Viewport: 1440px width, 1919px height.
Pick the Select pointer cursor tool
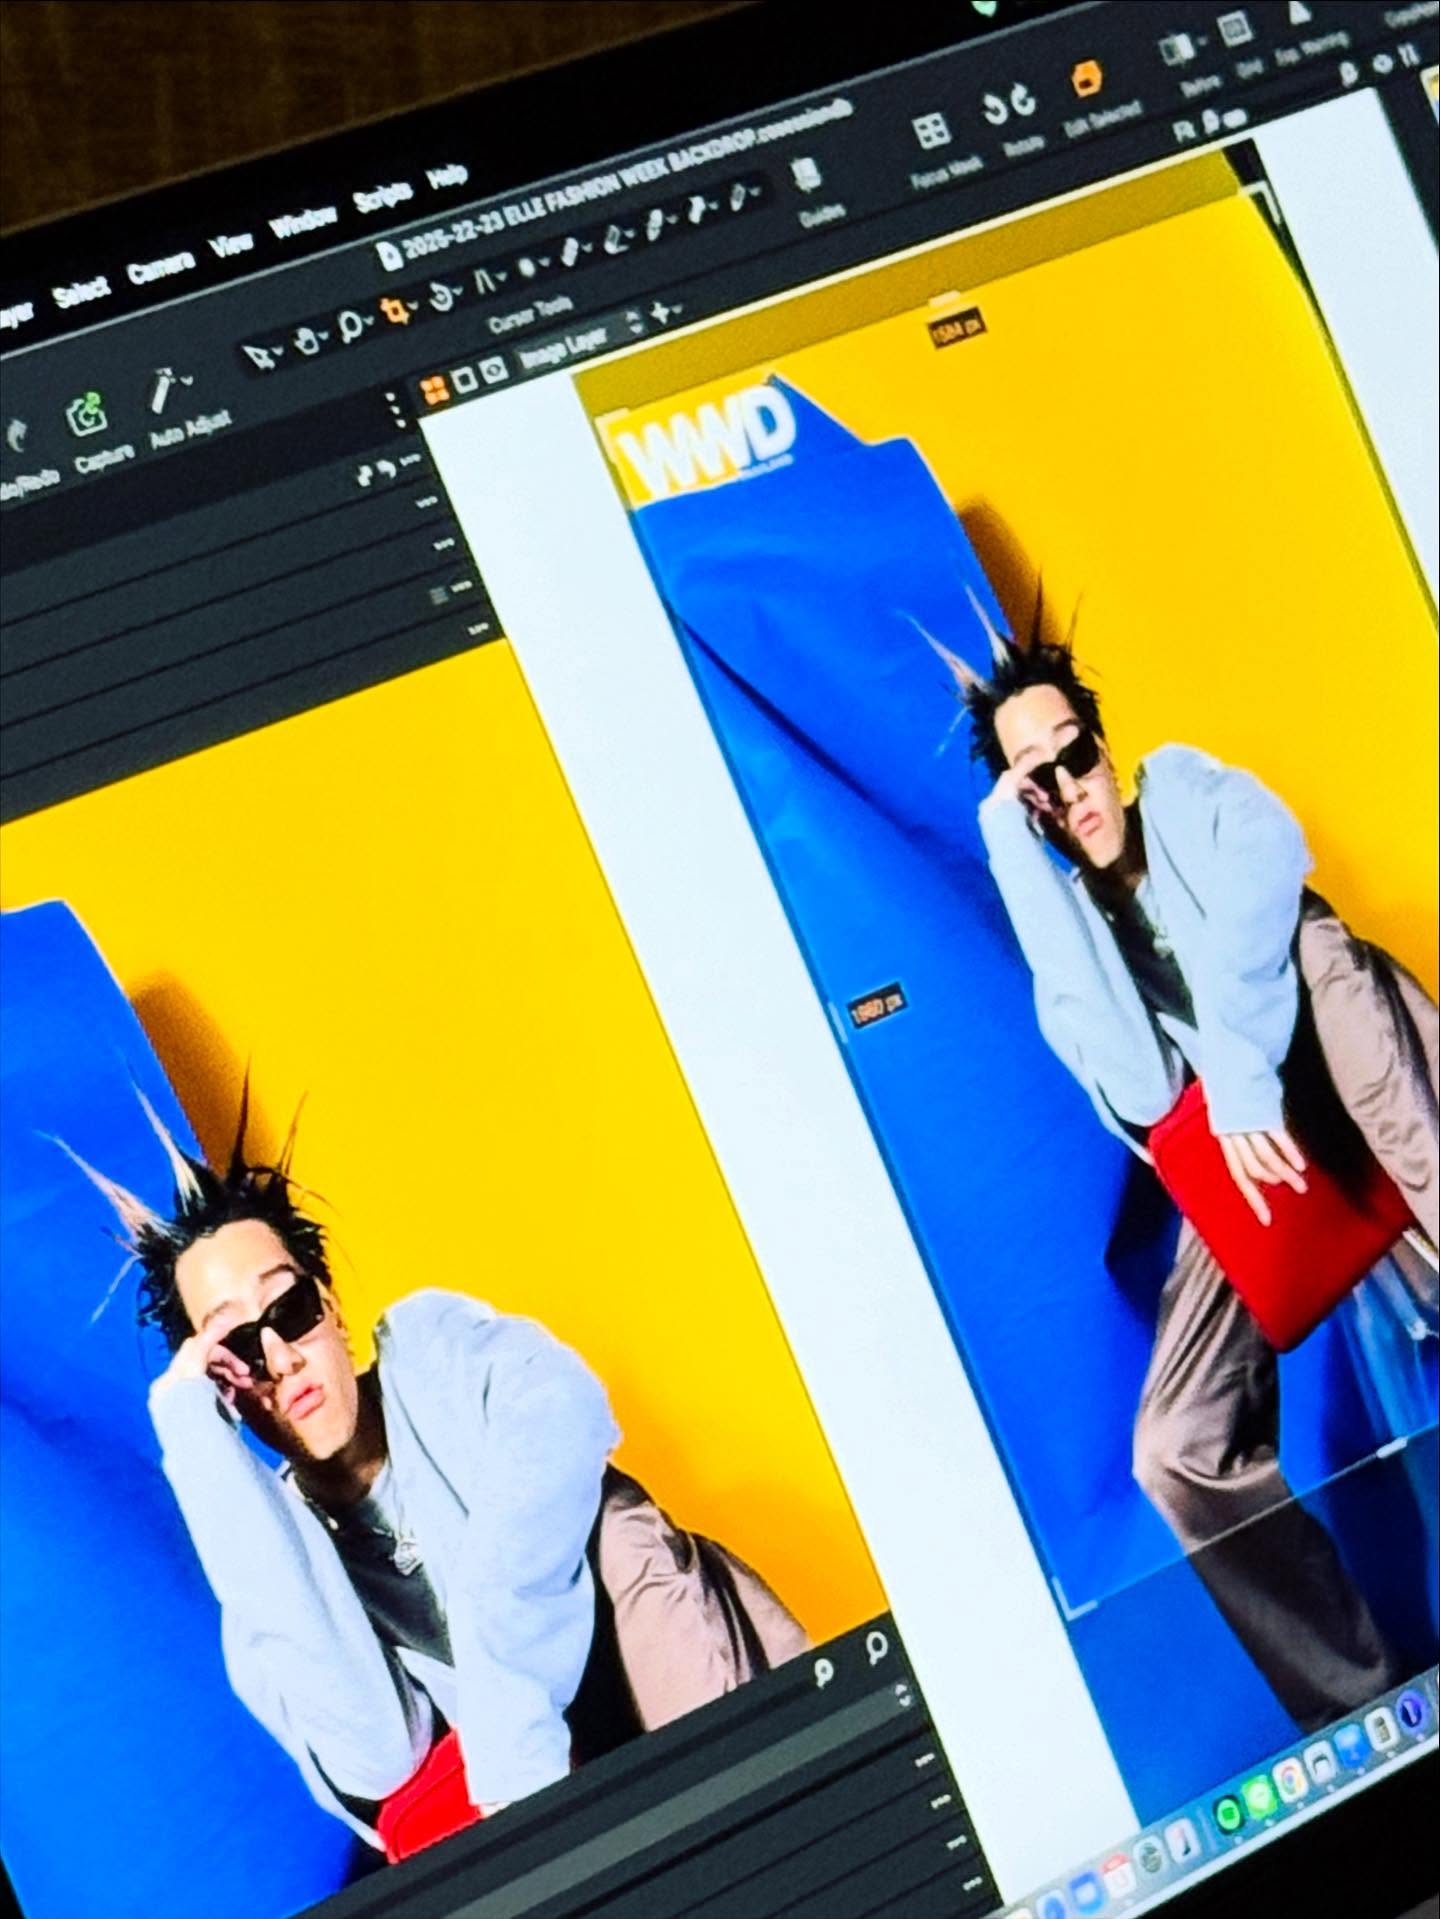pyautogui.click(x=258, y=354)
